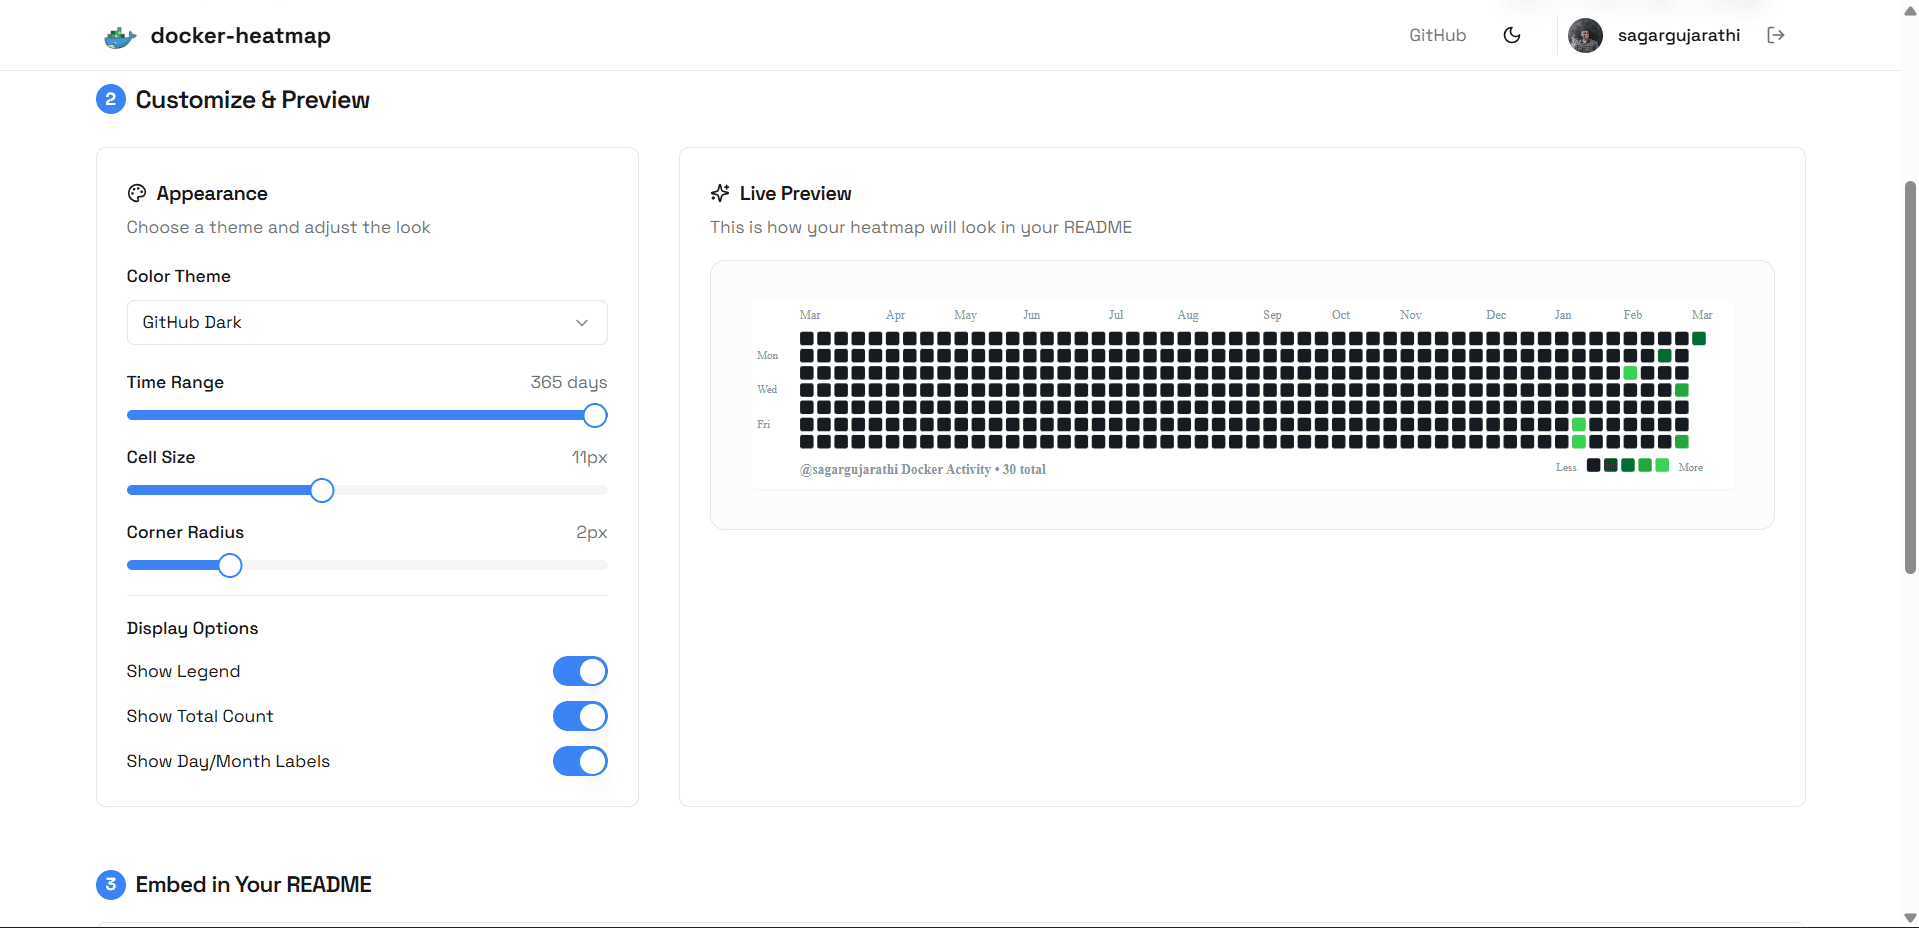Open the Color Theme dropdown
Image resolution: width=1919 pixels, height=928 pixels.
(x=367, y=322)
